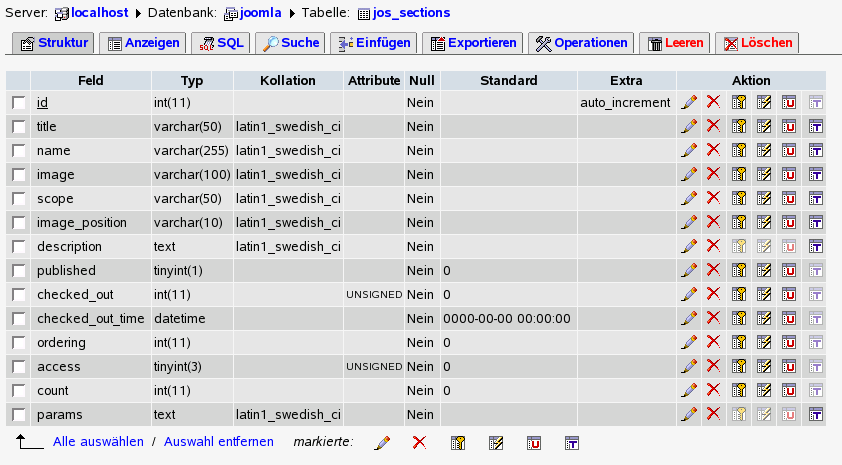The width and height of the screenshot is (842, 465).
Task: Drop marked fields via bottom red X
Action: [419, 442]
